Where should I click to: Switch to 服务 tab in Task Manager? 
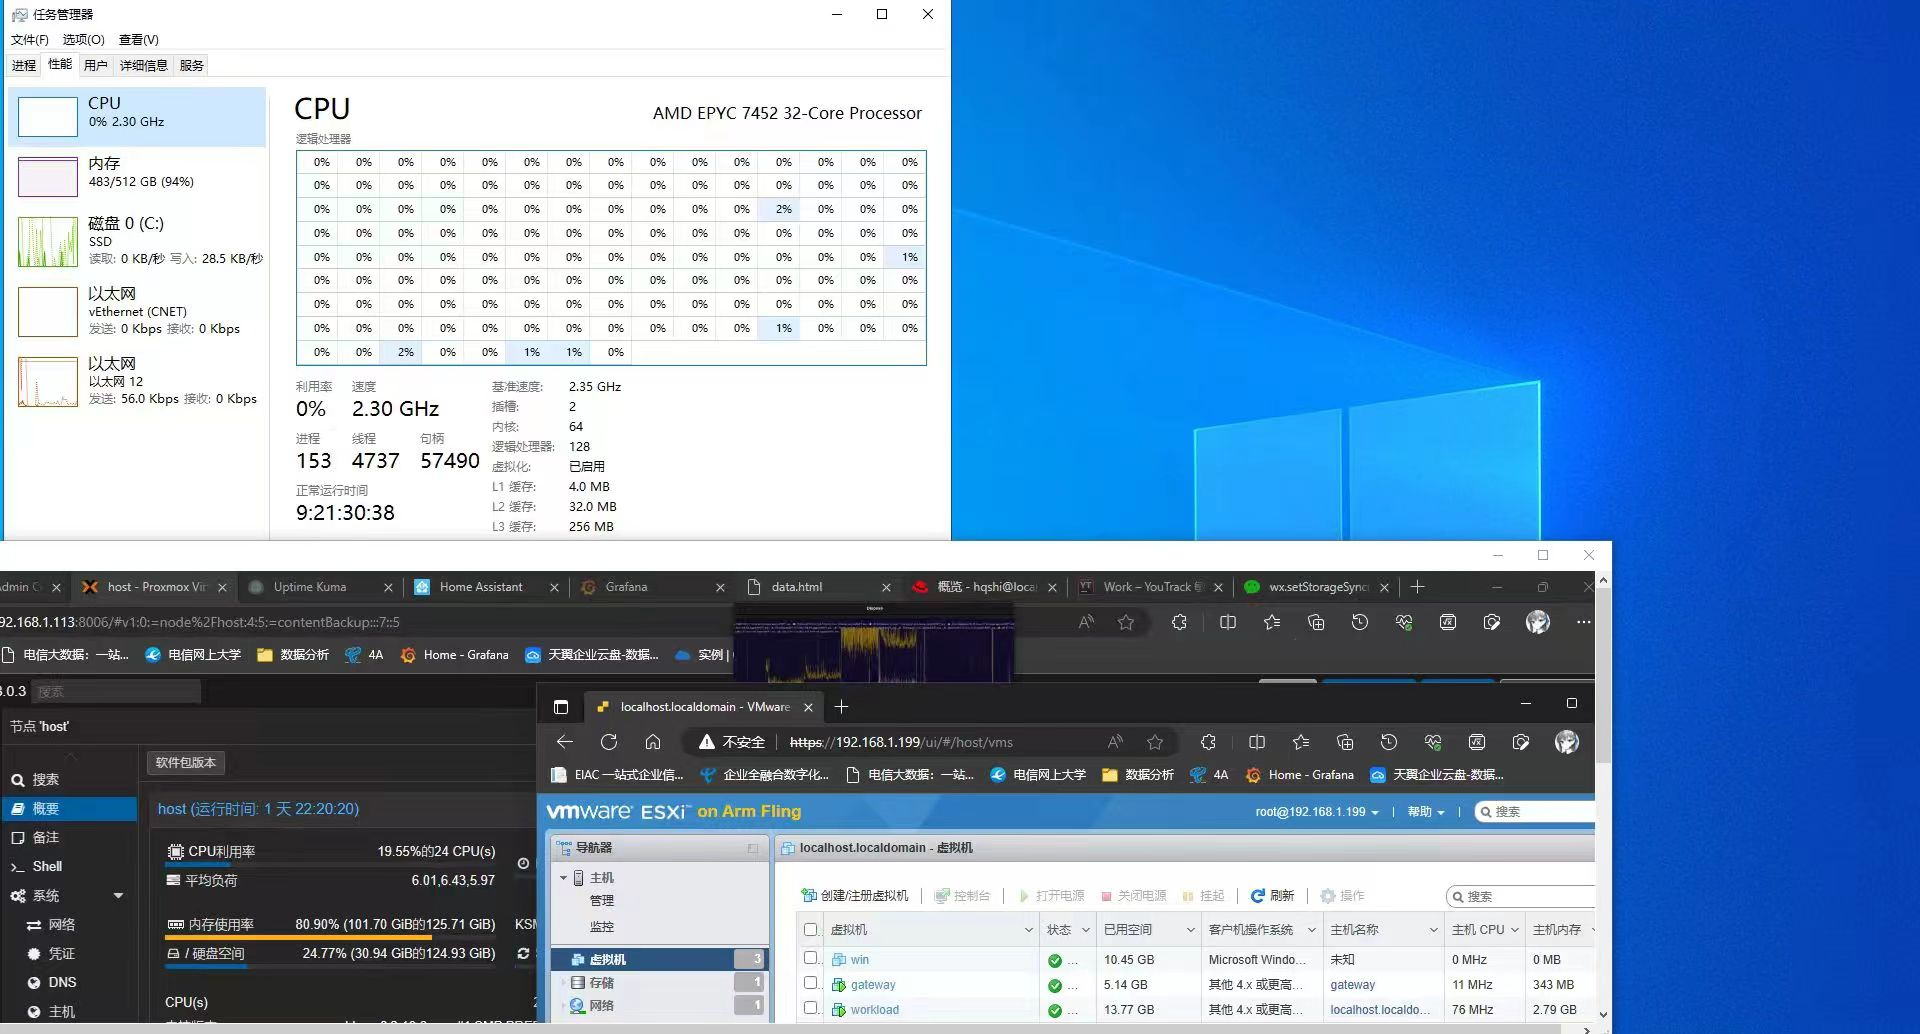[x=192, y=65]
